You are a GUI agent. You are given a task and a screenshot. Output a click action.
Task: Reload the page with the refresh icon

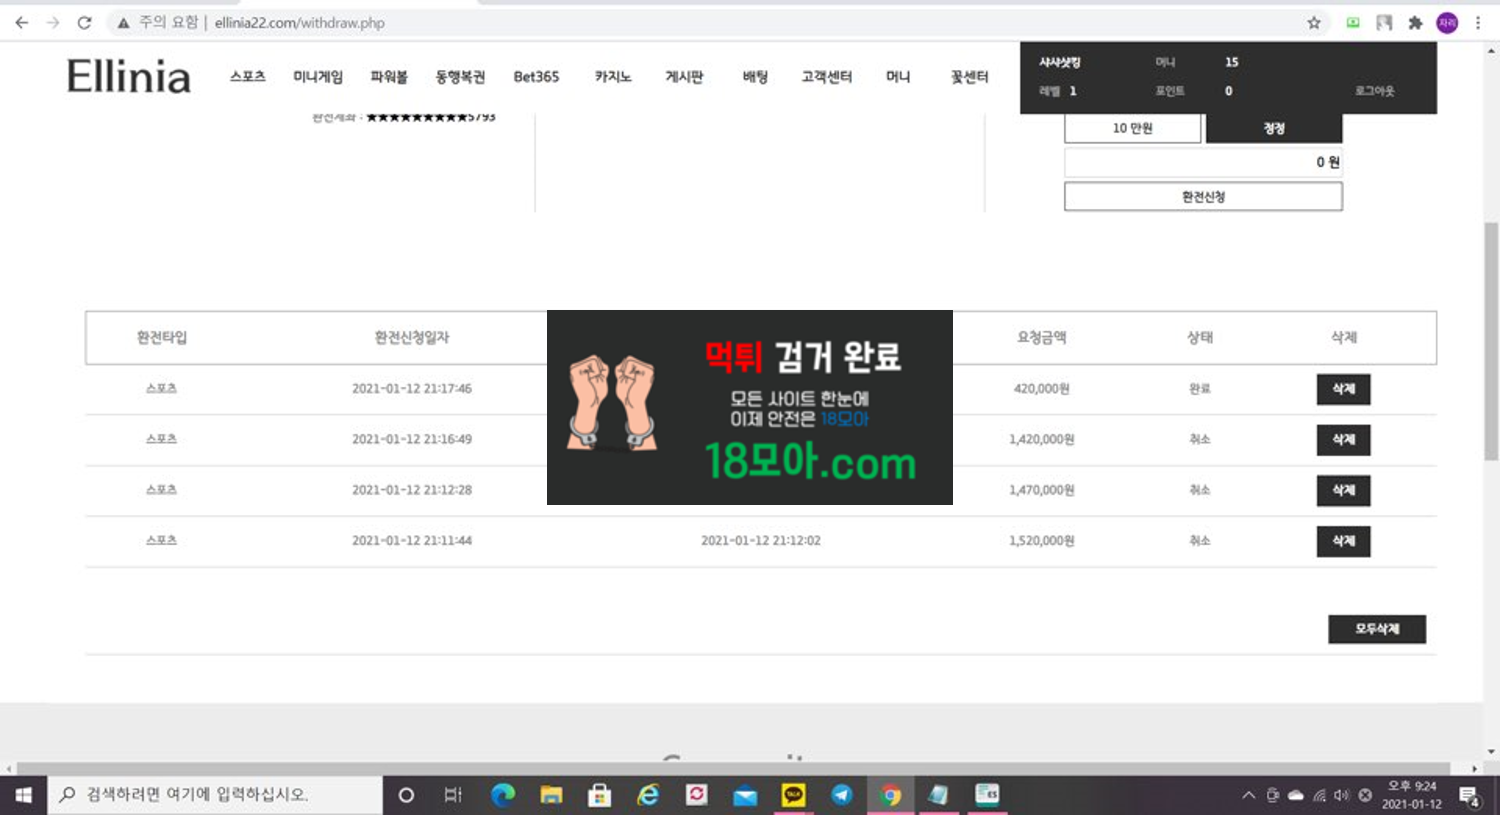click(84, 22)
